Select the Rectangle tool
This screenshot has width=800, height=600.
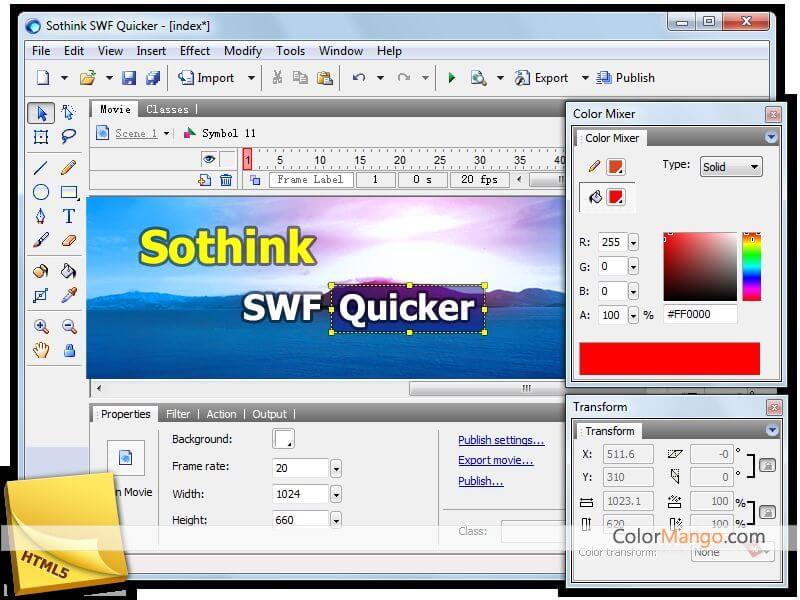69,192
